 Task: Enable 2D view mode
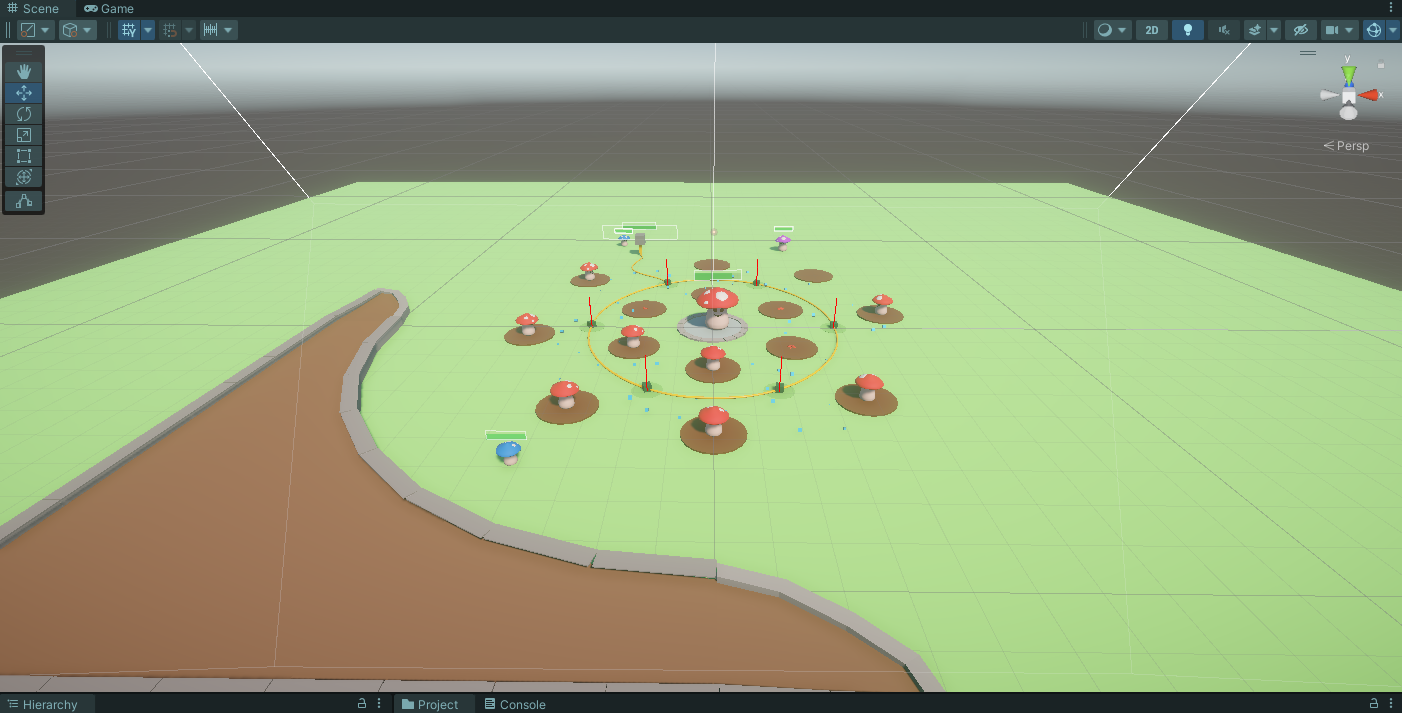1151,29
